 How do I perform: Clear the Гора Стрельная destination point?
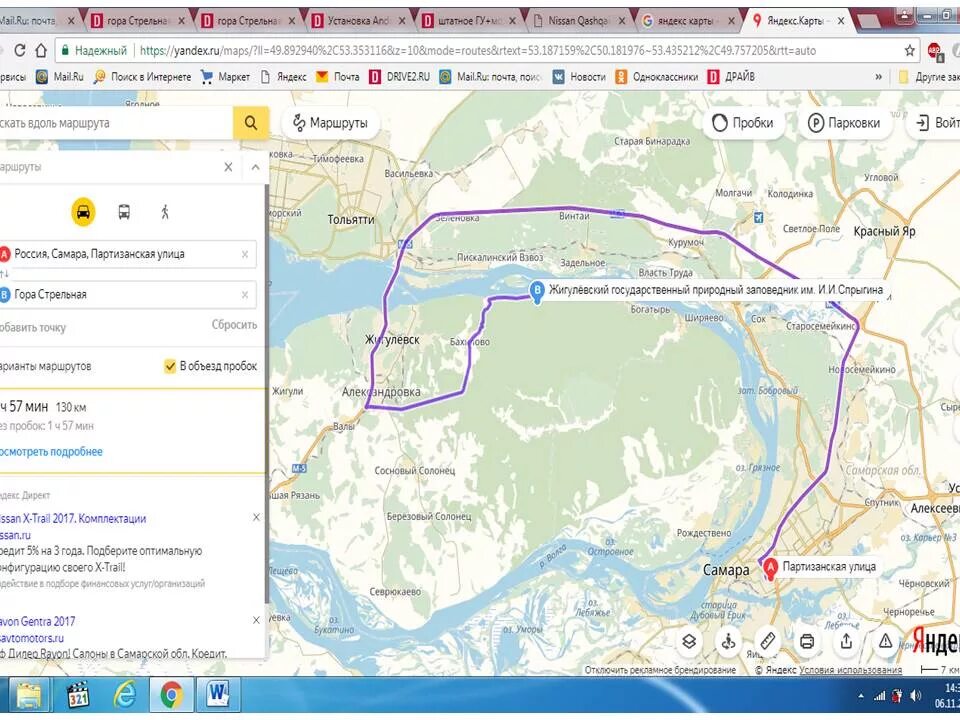click(x=245, y=294)
